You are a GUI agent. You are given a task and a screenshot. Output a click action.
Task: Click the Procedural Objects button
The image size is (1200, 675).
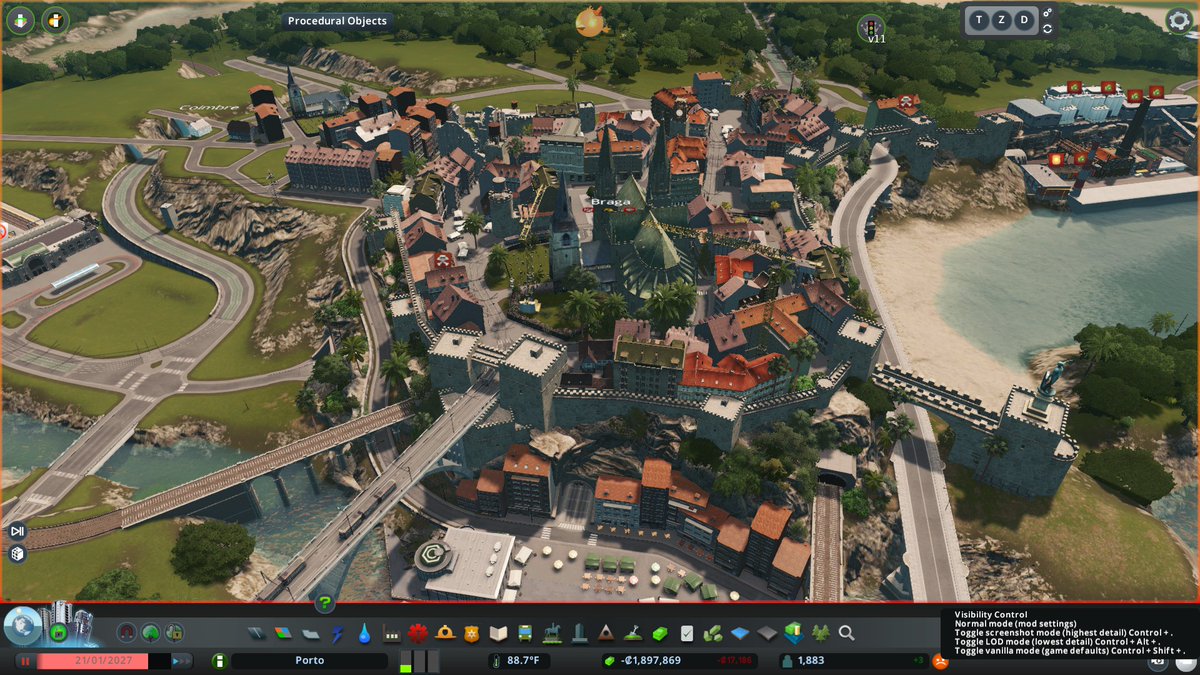(x=337, y=20)
